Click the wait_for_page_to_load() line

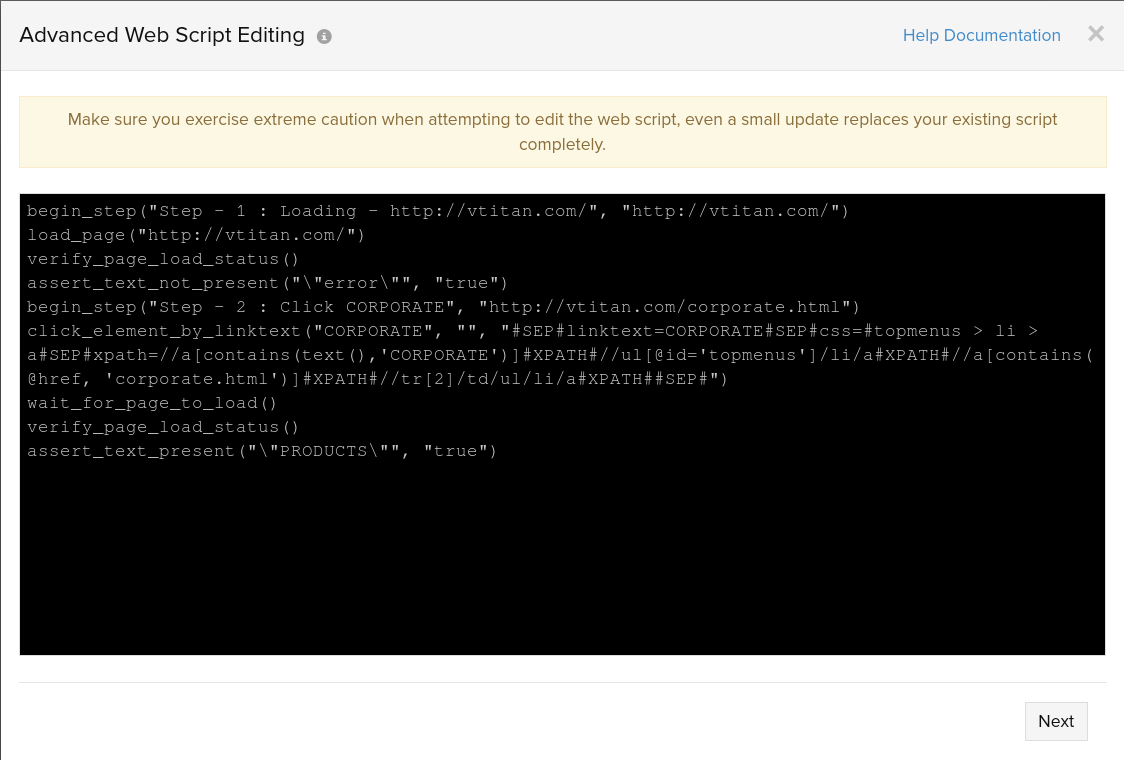click(152, 403)
